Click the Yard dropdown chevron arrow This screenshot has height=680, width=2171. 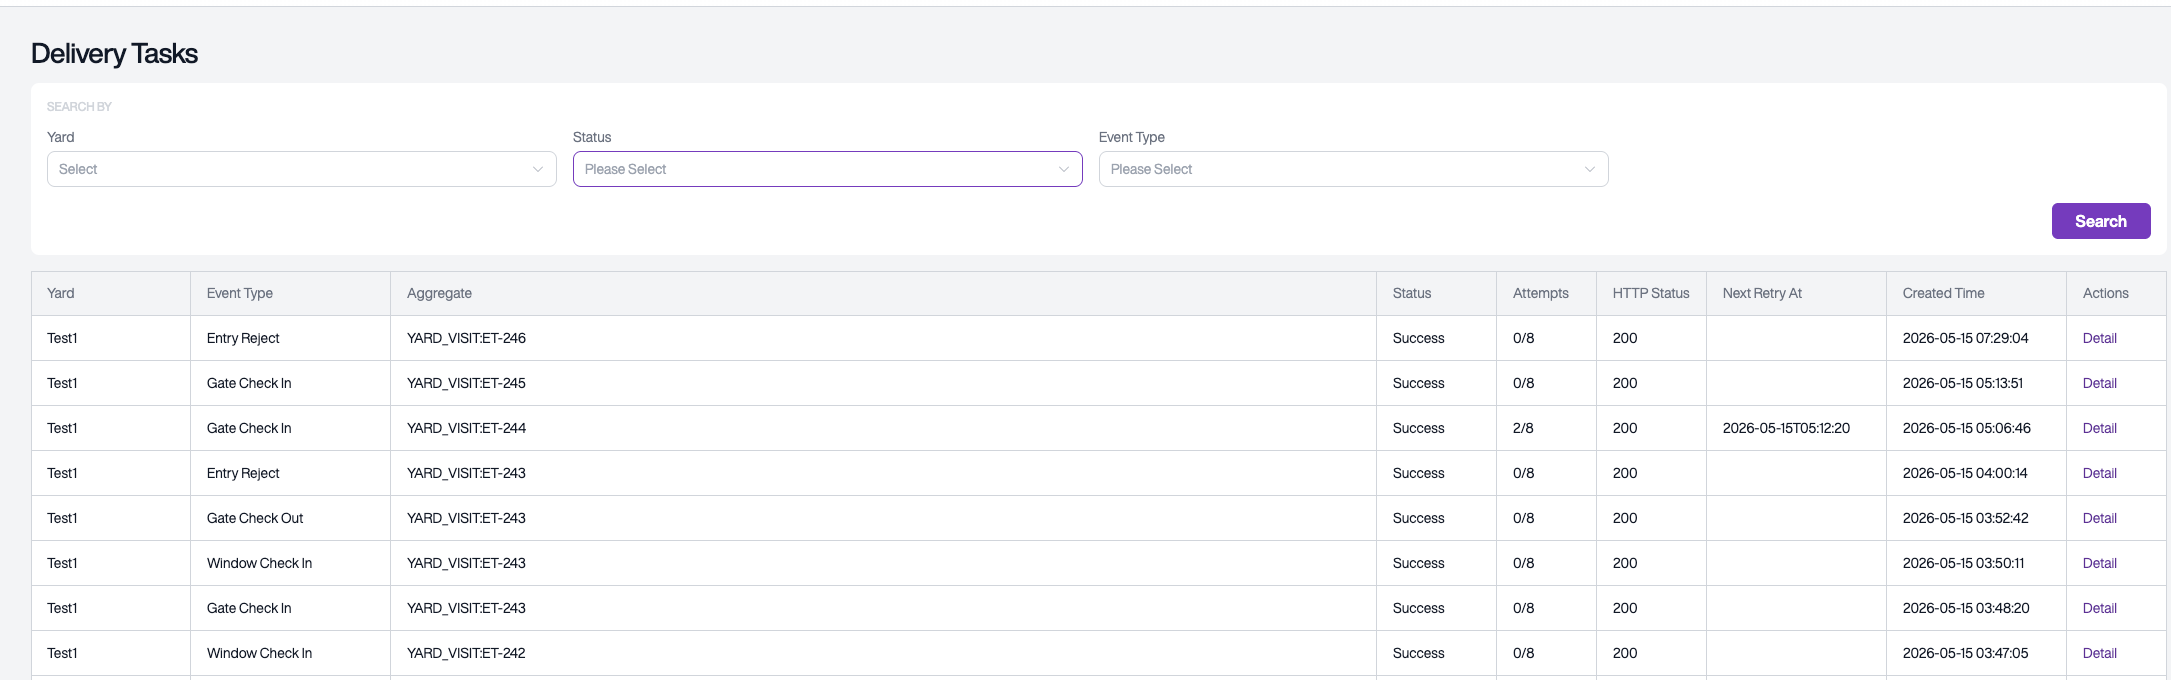538,169
